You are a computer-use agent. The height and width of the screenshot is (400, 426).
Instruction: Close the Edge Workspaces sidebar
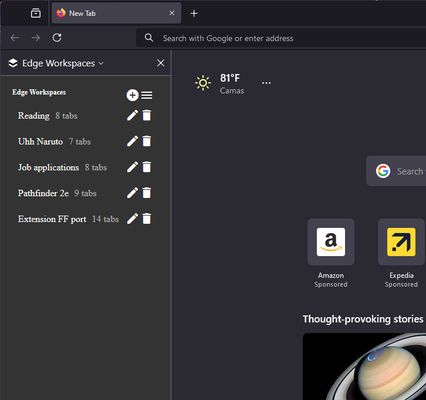click(160, 63)
